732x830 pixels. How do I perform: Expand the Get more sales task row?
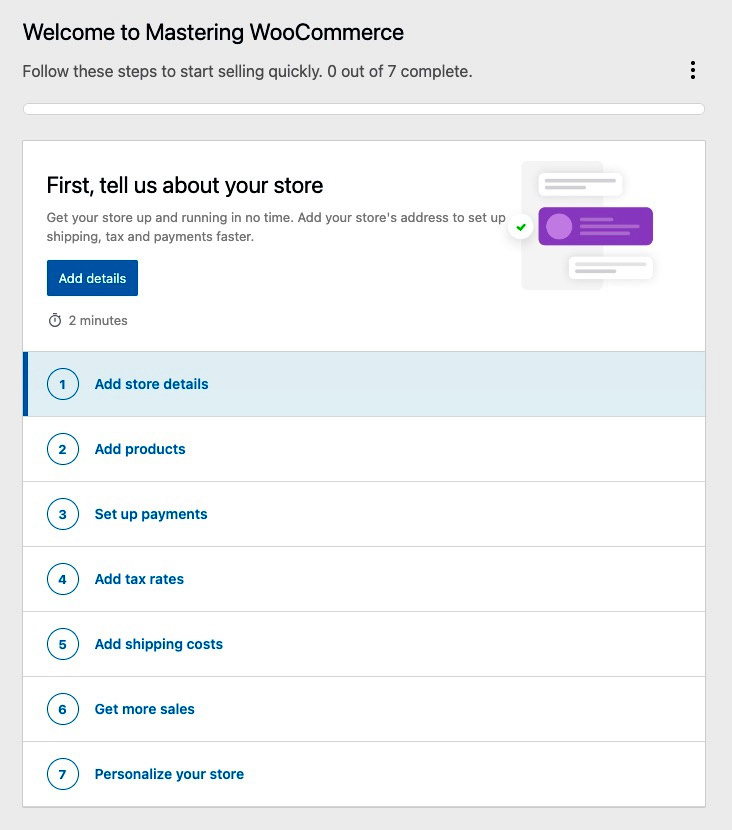click(x=364, y=709)
